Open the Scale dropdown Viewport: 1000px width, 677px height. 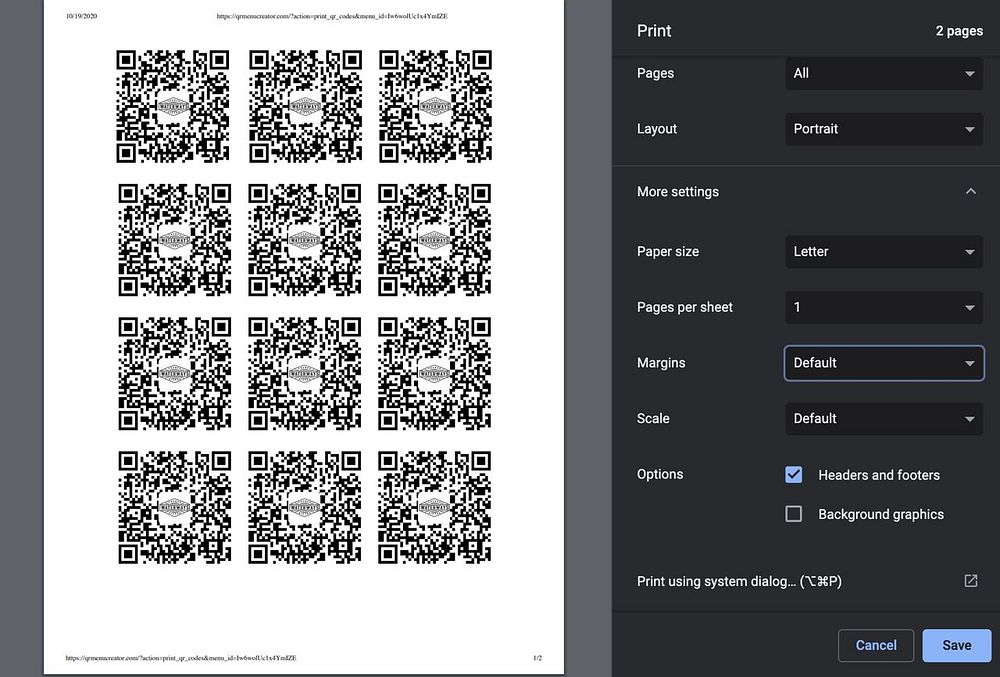point(883,419)
